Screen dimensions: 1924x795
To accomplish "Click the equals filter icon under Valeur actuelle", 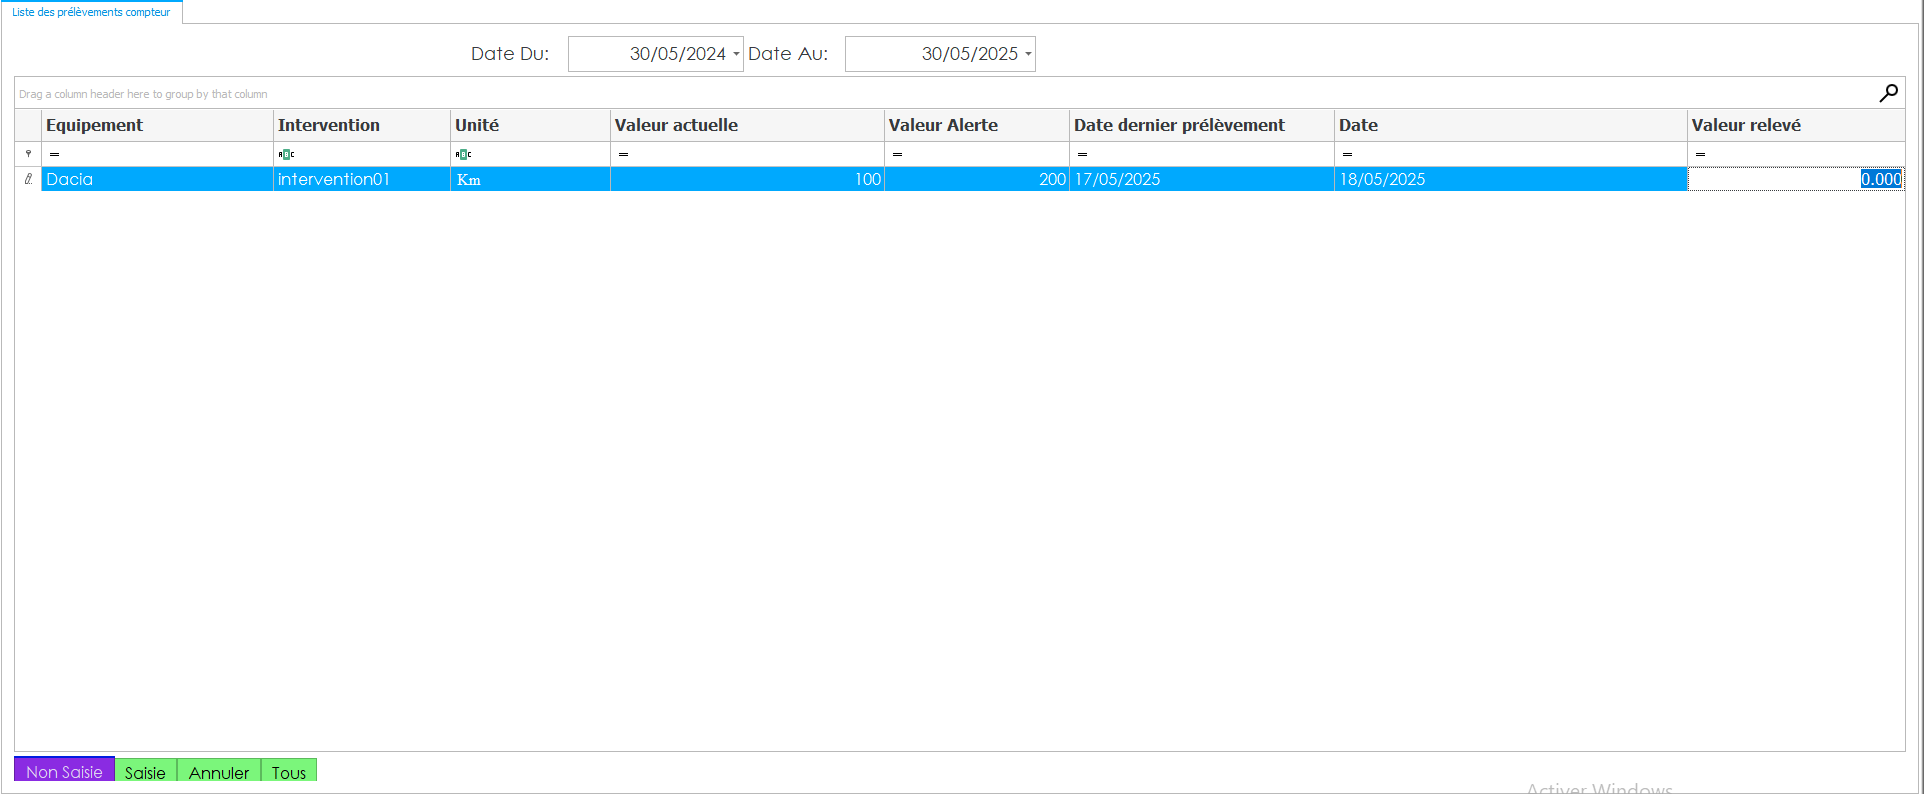I will 623,154.
